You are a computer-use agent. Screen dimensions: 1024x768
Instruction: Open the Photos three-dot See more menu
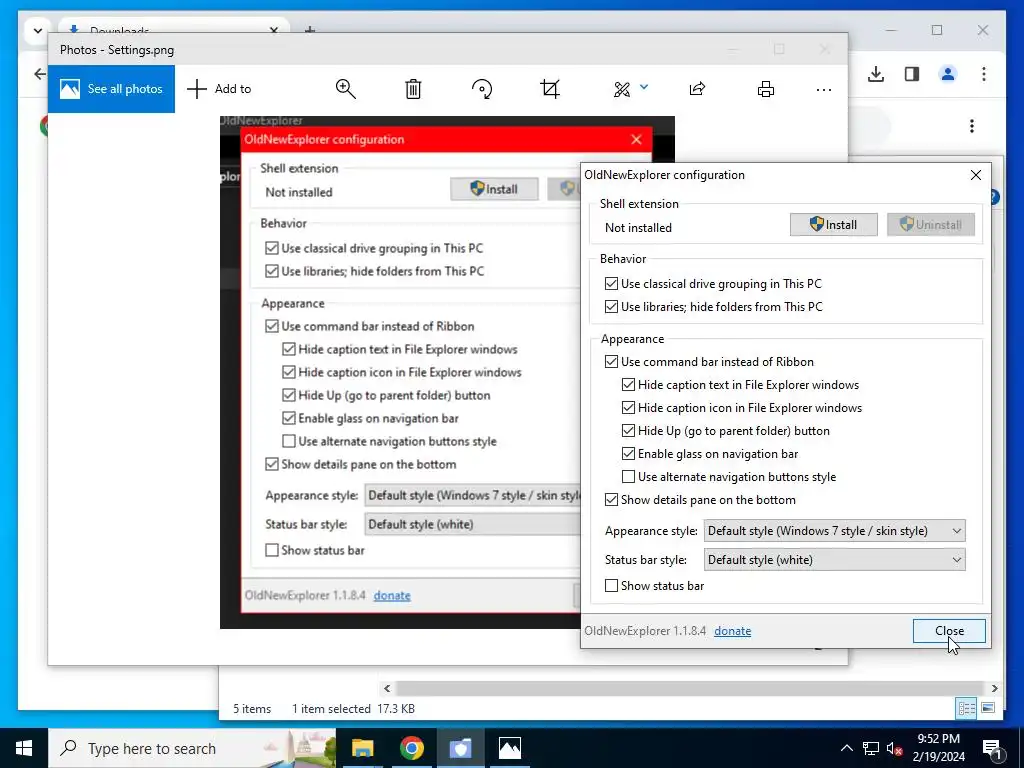point(824,89)
